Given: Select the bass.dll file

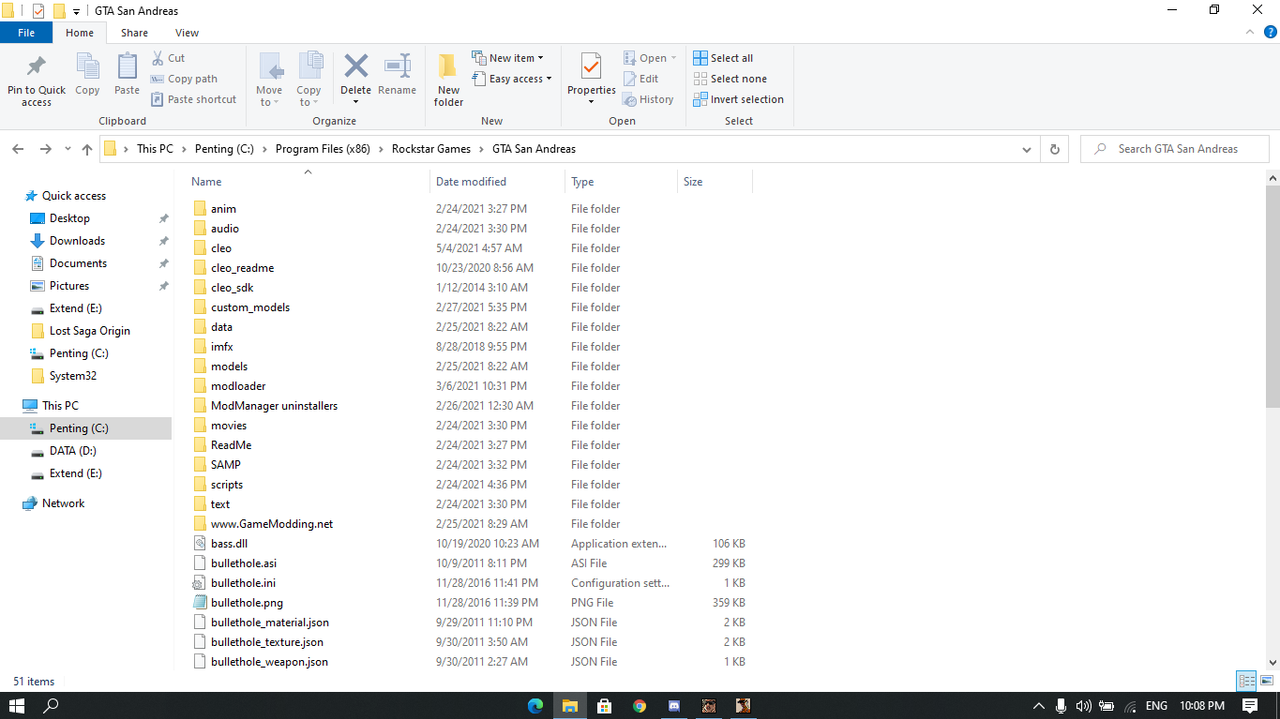Looking at the screenshot, I should [229, 544].
